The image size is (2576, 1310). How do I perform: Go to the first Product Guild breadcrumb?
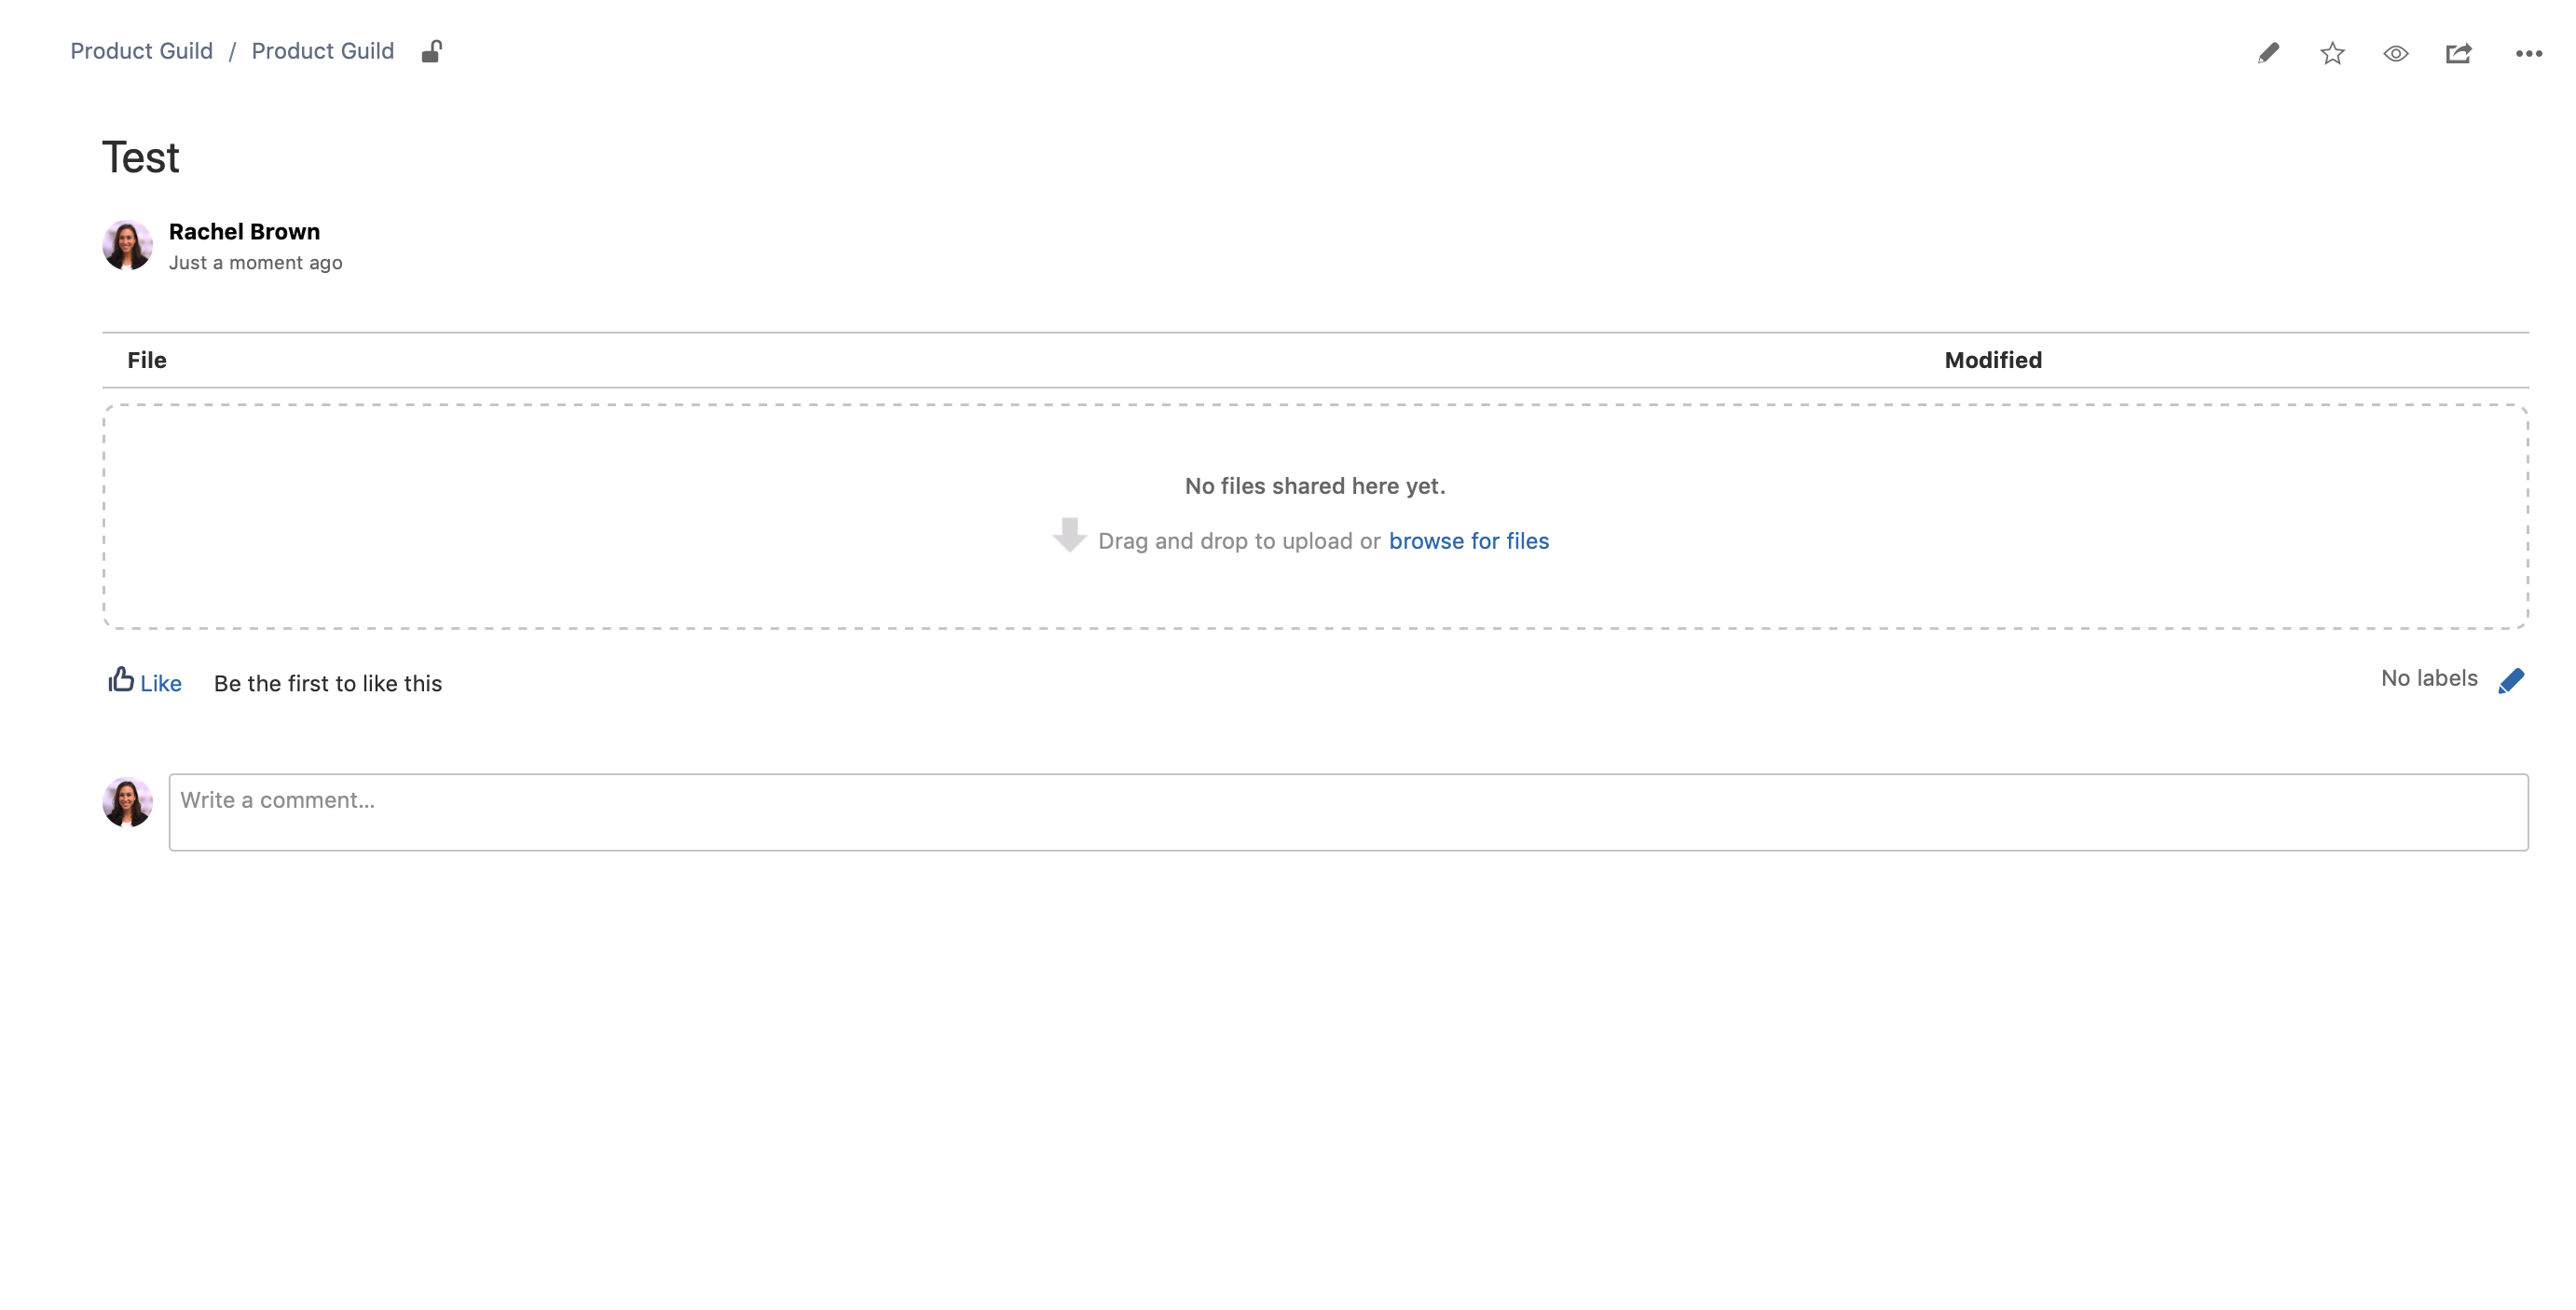click(x=141, y=51)
